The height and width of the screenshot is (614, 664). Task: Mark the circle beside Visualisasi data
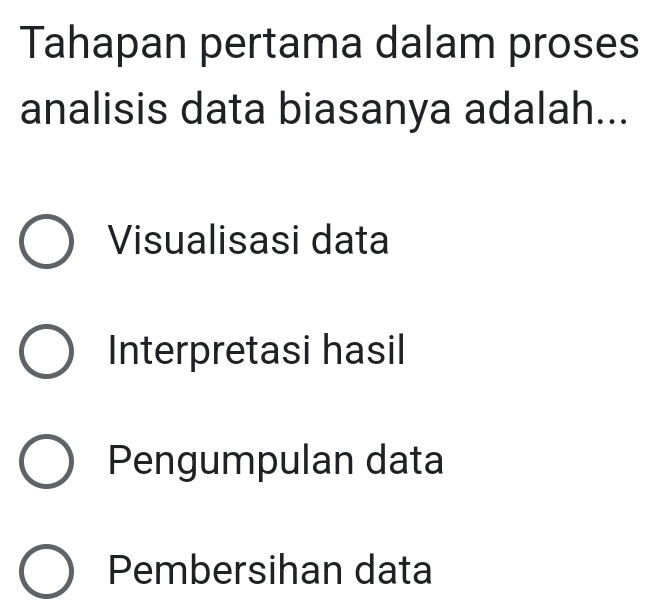[x=46, y=242]
